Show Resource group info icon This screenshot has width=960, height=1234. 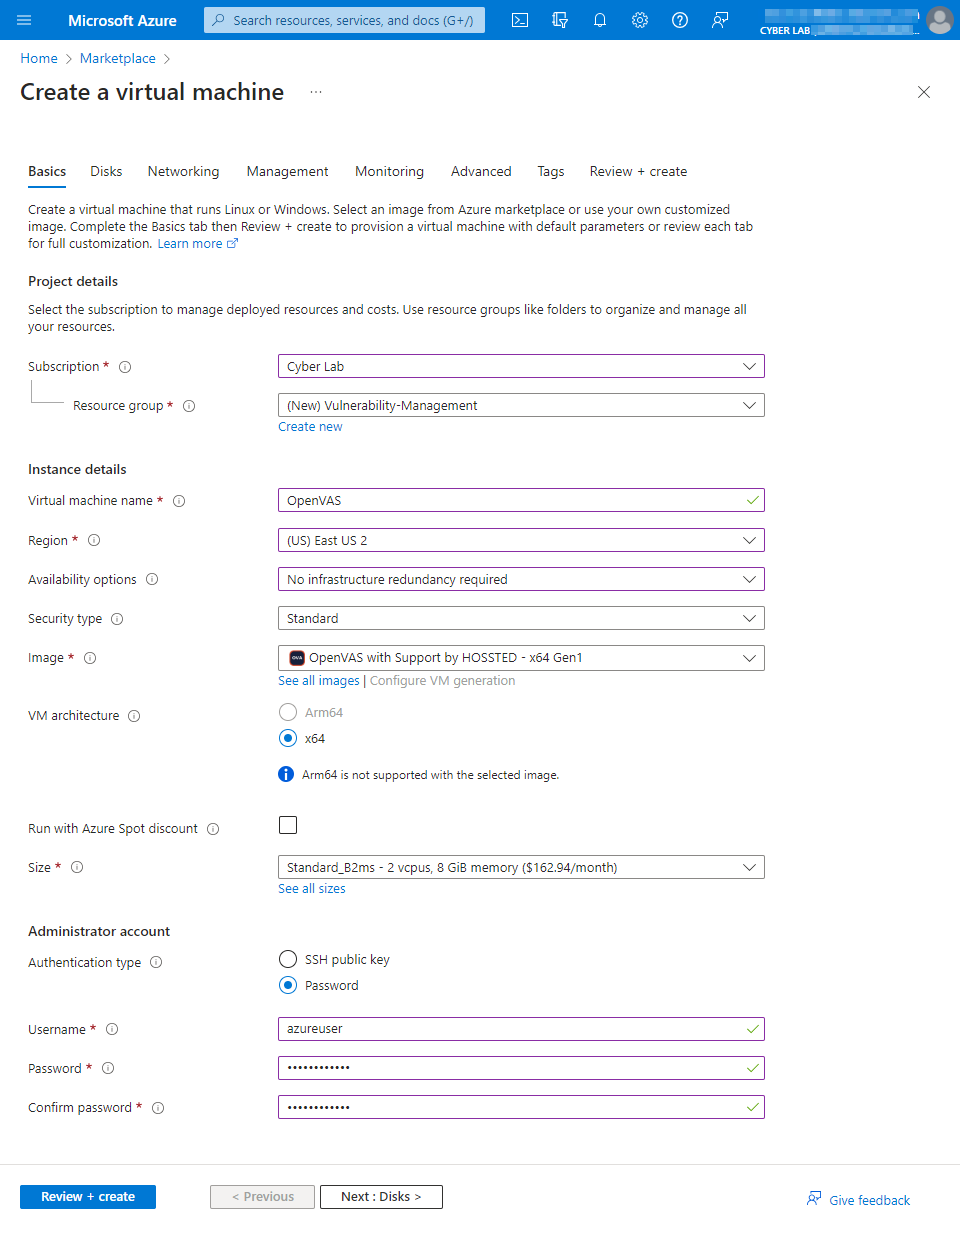(x=189, y=406)
